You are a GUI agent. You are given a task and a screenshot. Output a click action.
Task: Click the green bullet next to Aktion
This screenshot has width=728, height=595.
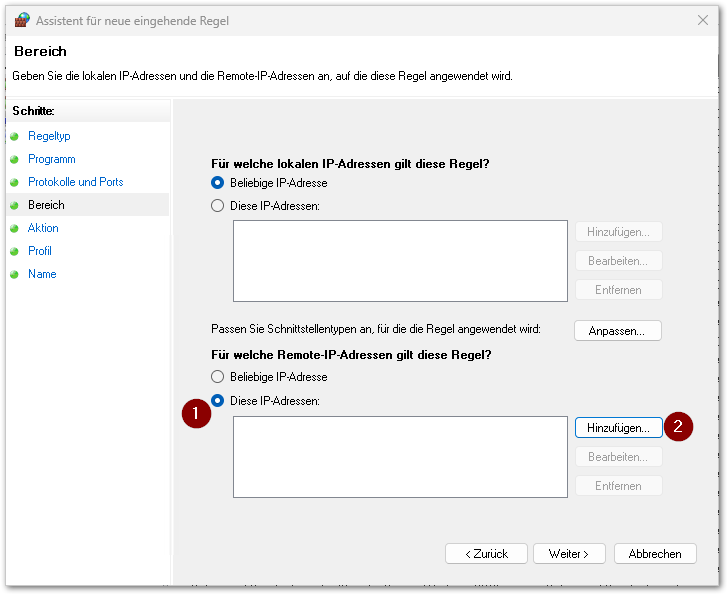point(14,228)
